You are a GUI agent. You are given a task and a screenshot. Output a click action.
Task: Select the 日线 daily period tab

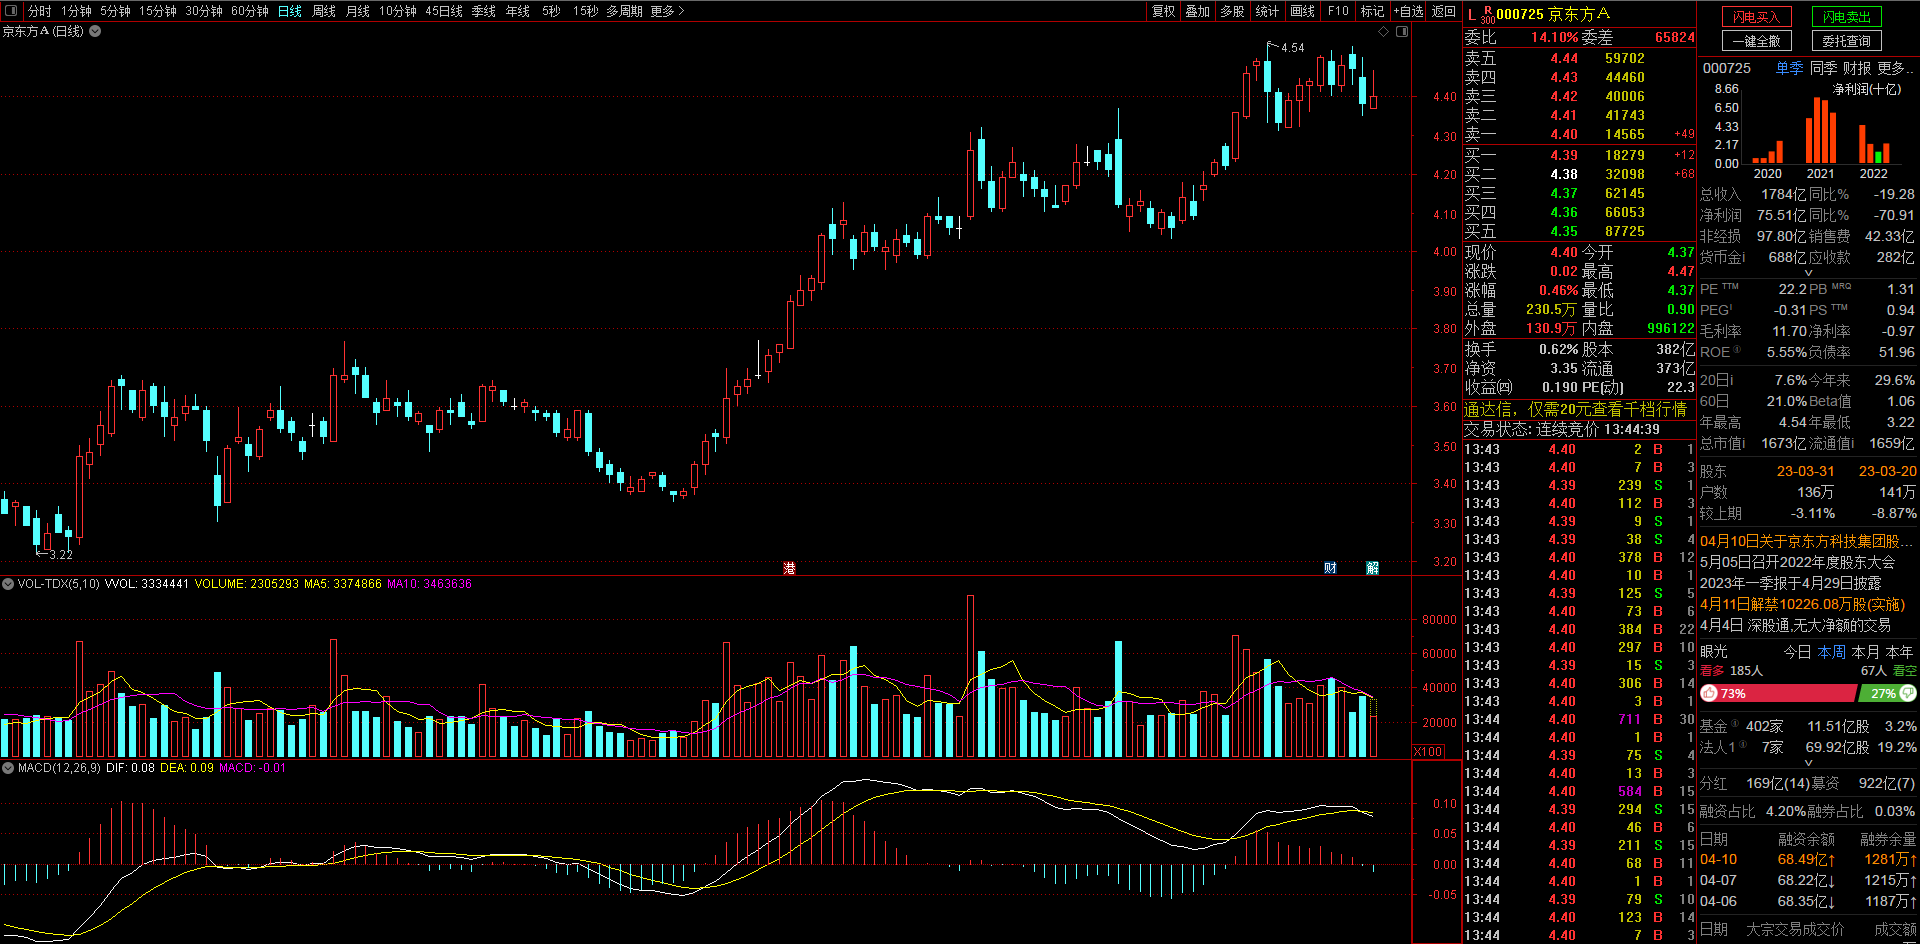pyautogui.click(x=290, y=11)
